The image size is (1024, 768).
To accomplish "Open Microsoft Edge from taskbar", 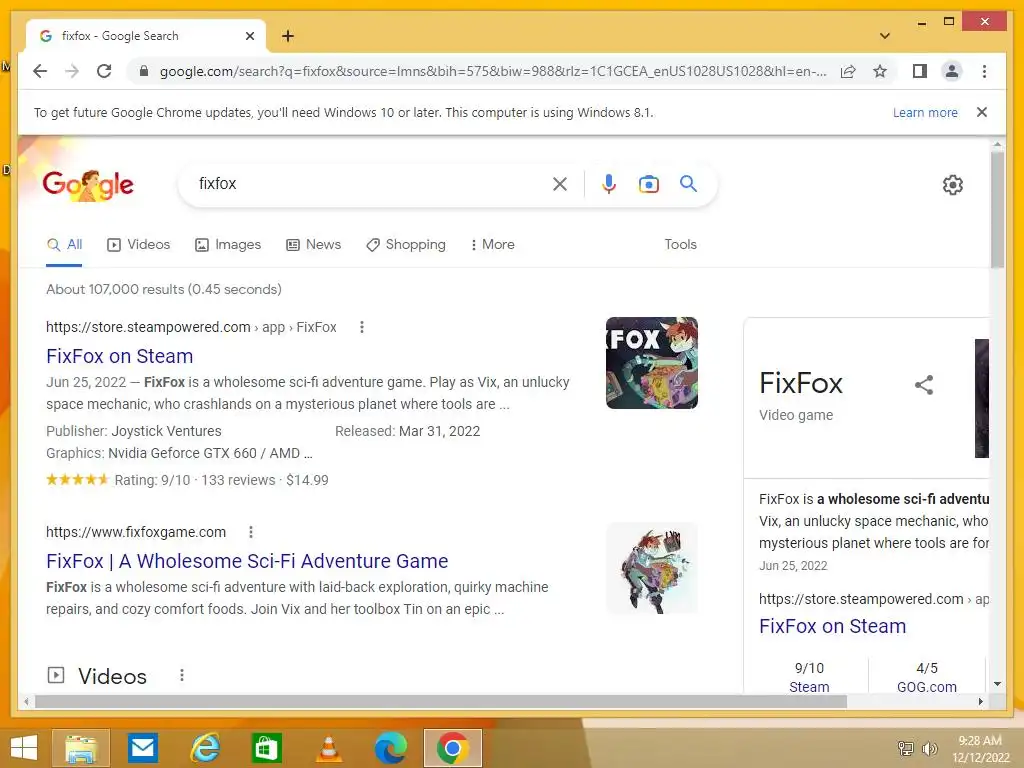I will click(x=391, y=748).
